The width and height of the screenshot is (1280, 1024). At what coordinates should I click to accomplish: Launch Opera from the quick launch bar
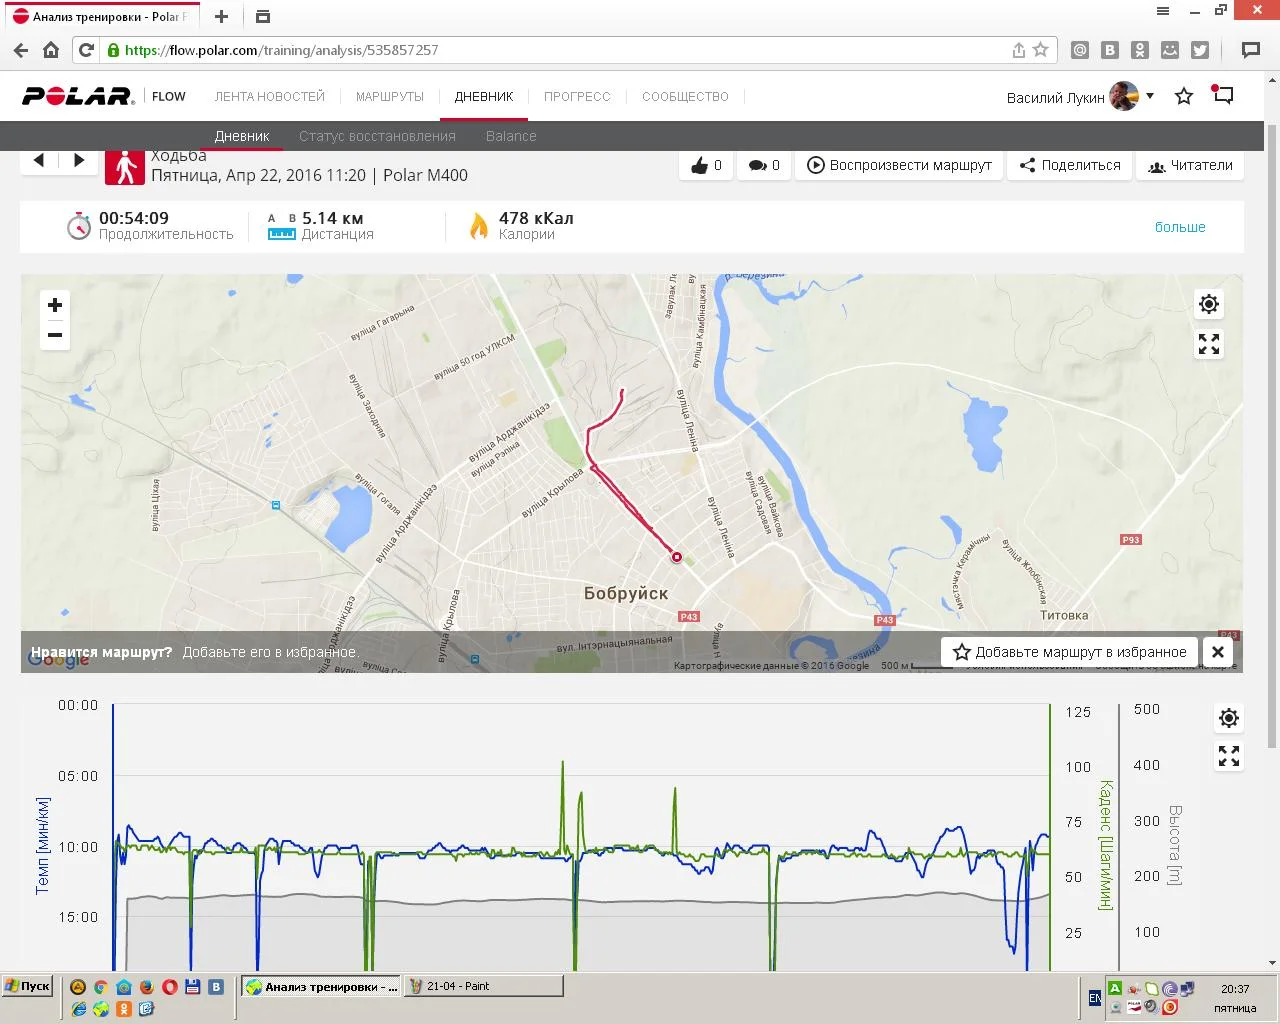point(169,987)
